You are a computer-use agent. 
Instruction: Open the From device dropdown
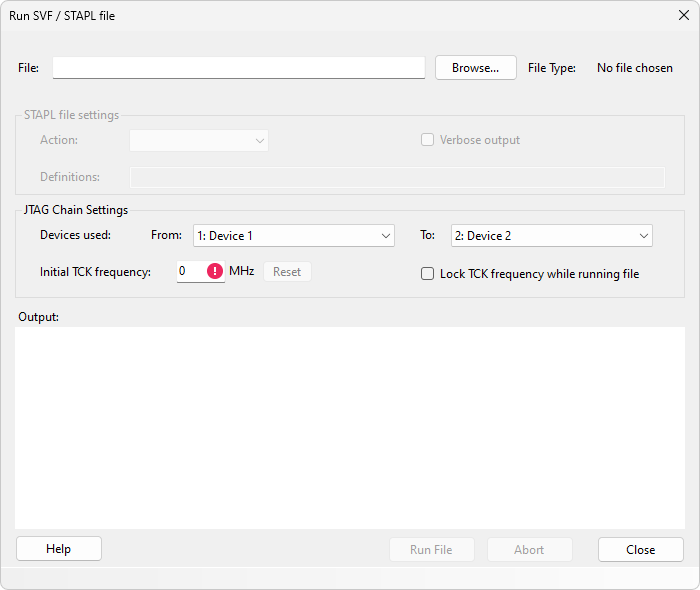[293, 236]
